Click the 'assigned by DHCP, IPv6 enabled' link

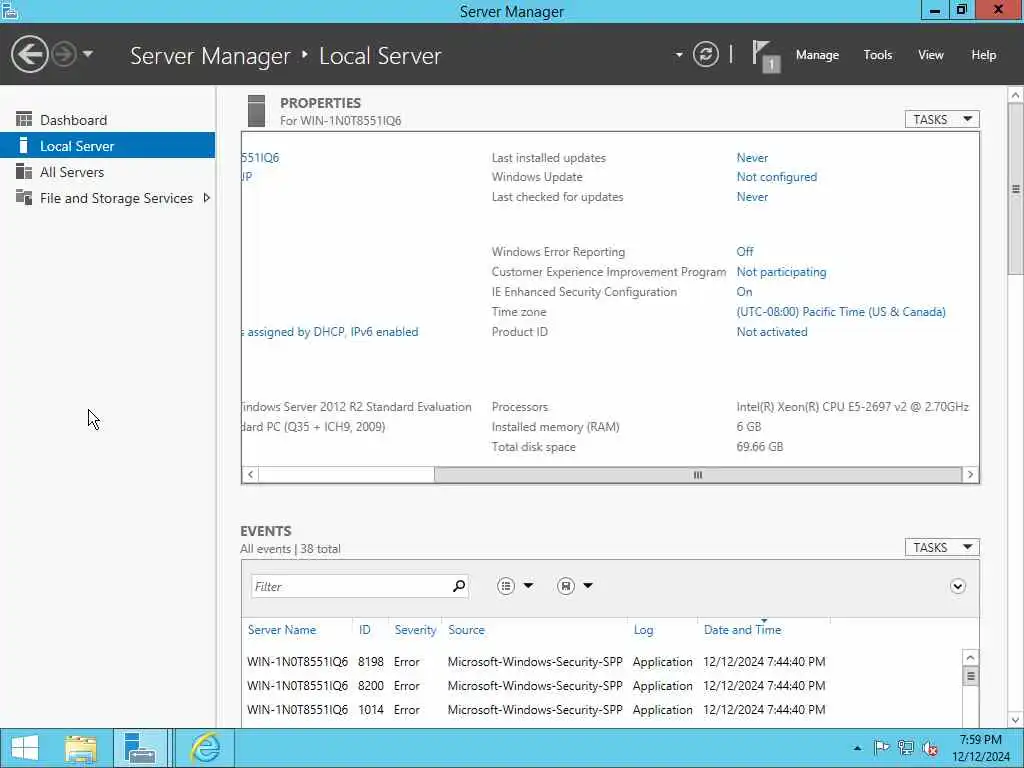pos(332,332)
